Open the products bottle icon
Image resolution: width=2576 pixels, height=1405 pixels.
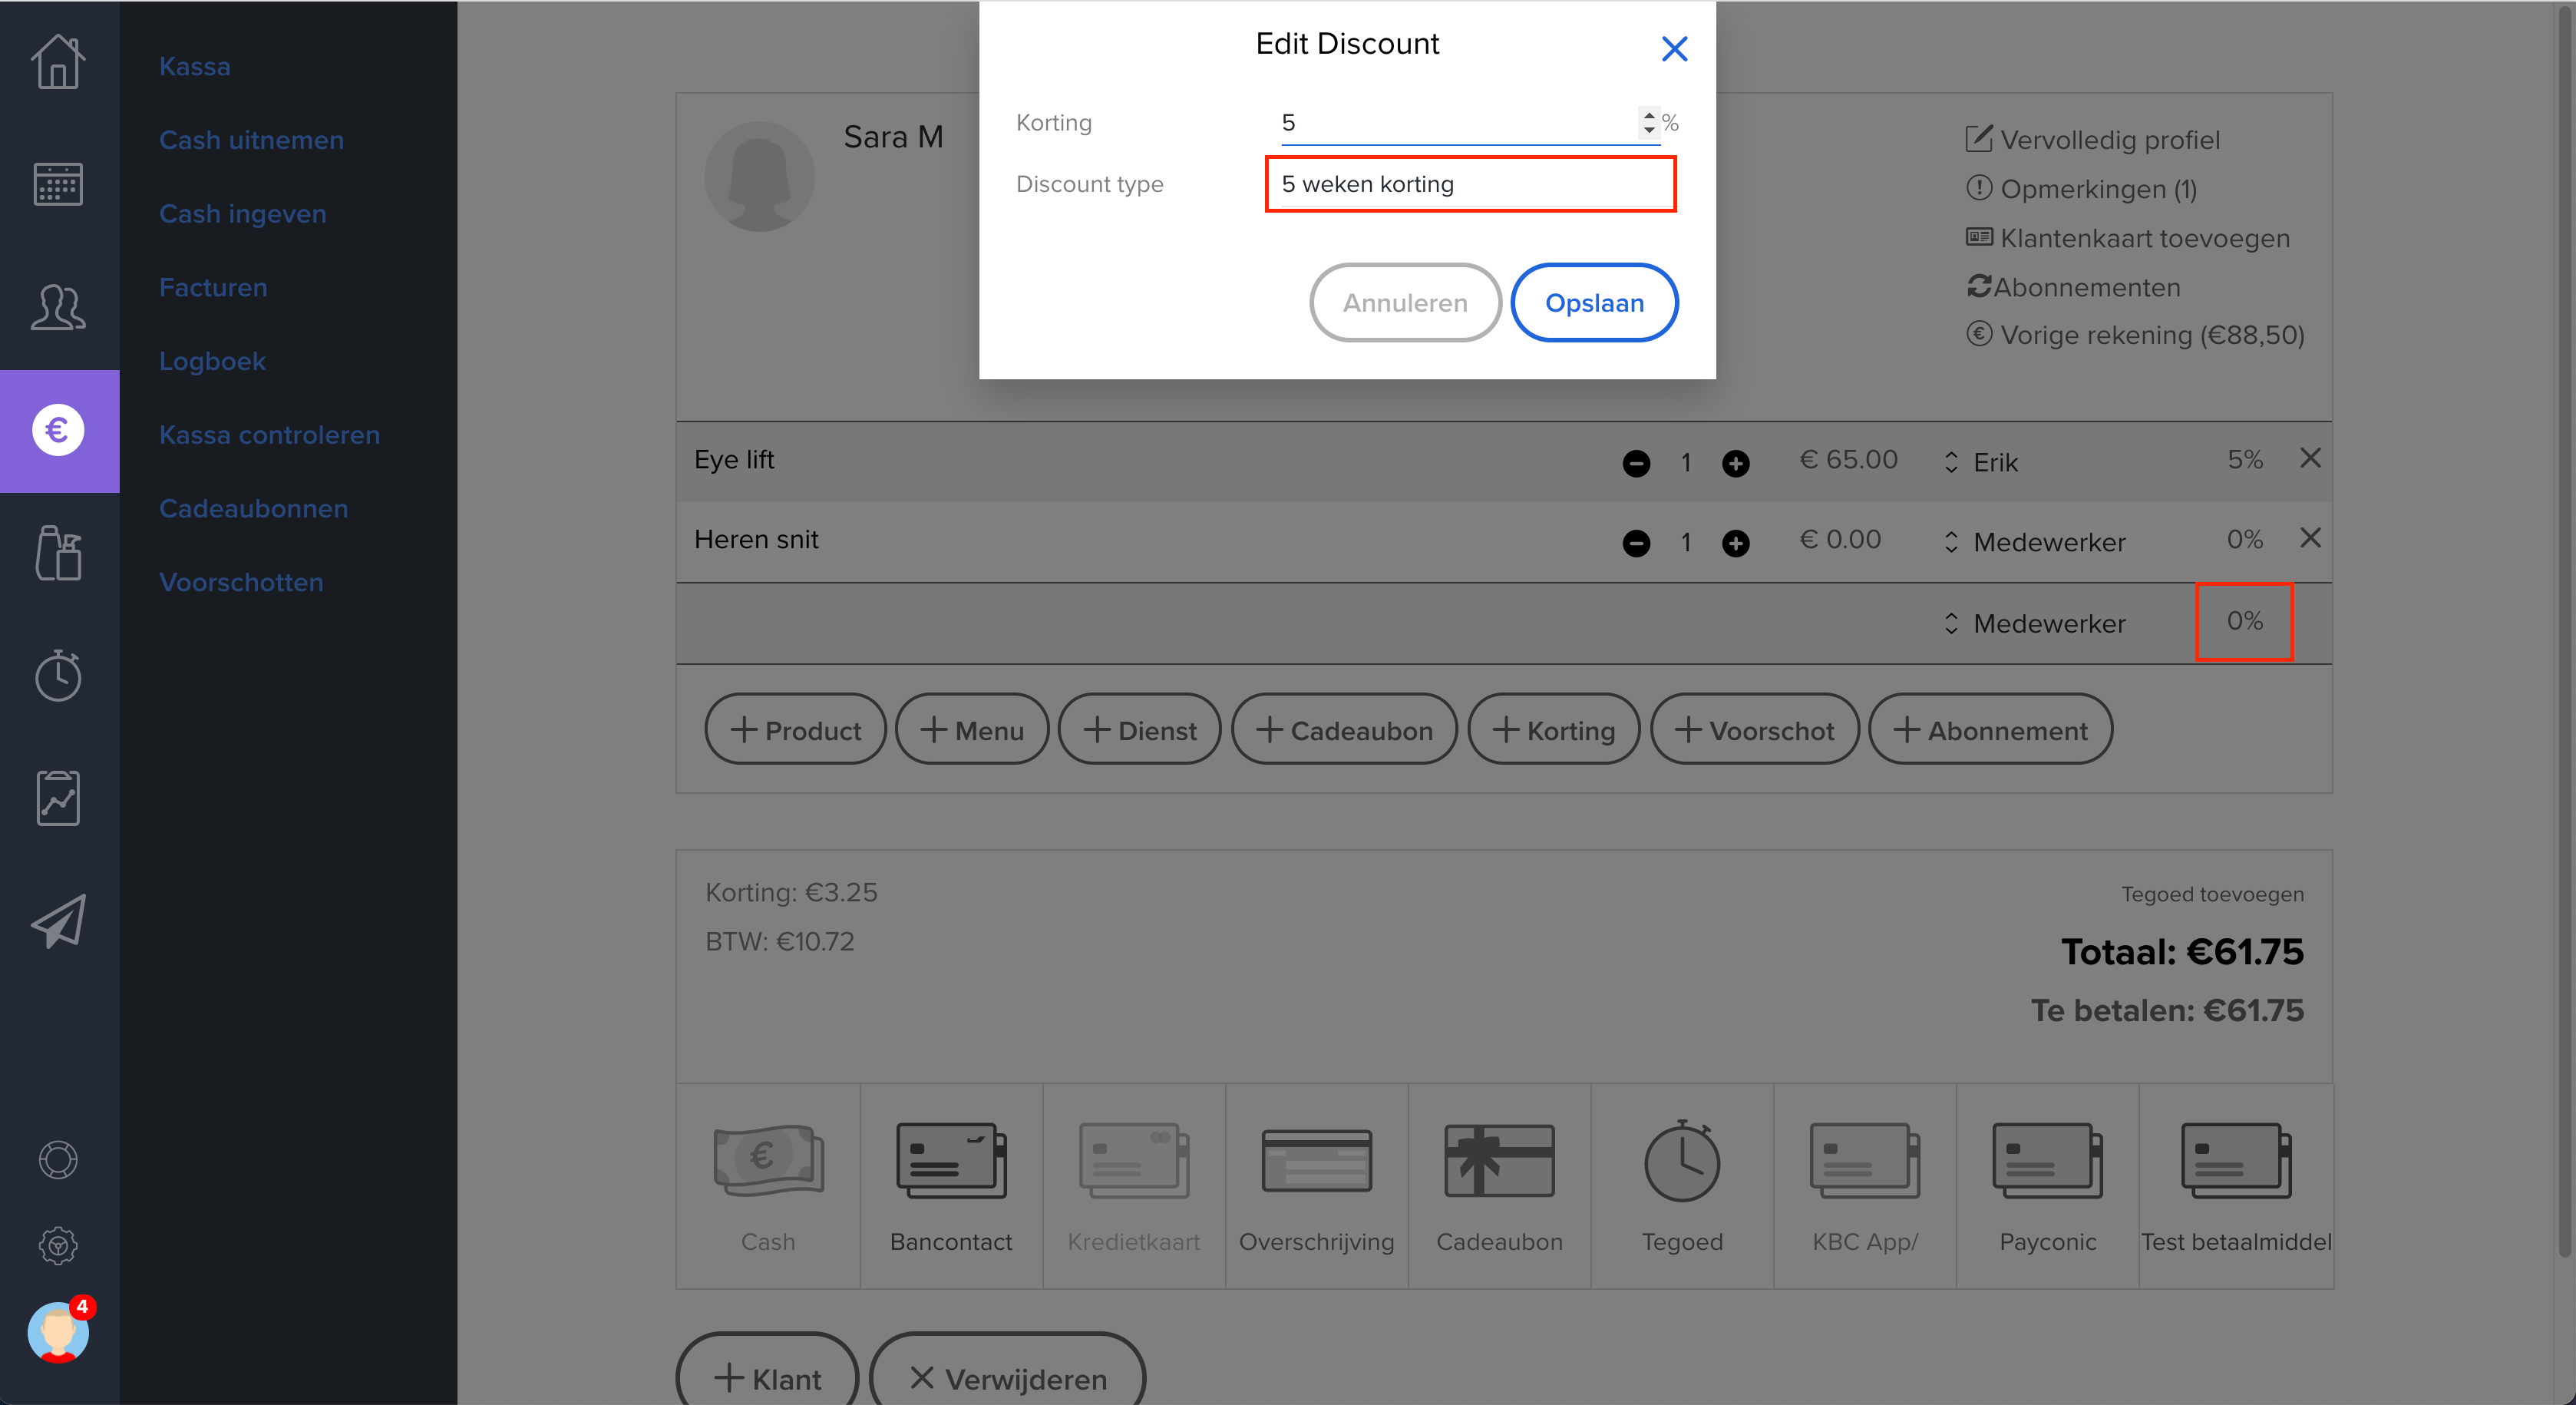coord(58,552)
